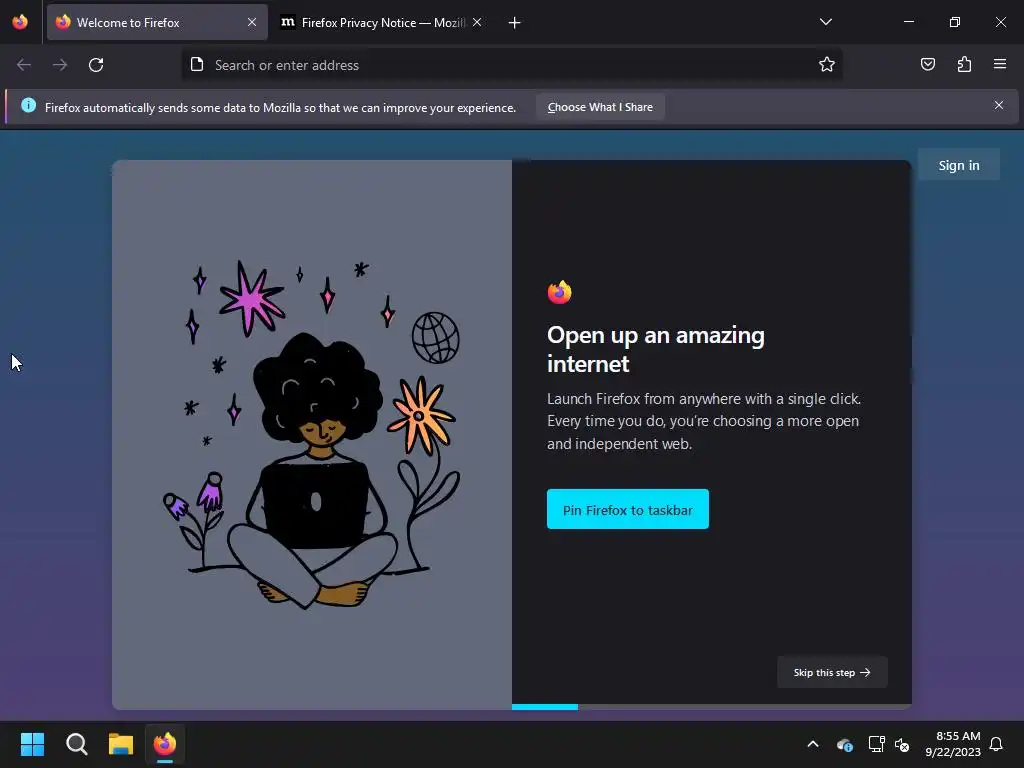Open File Explorer from taskbar
The image size is (1024, 768).
(121, 744)
